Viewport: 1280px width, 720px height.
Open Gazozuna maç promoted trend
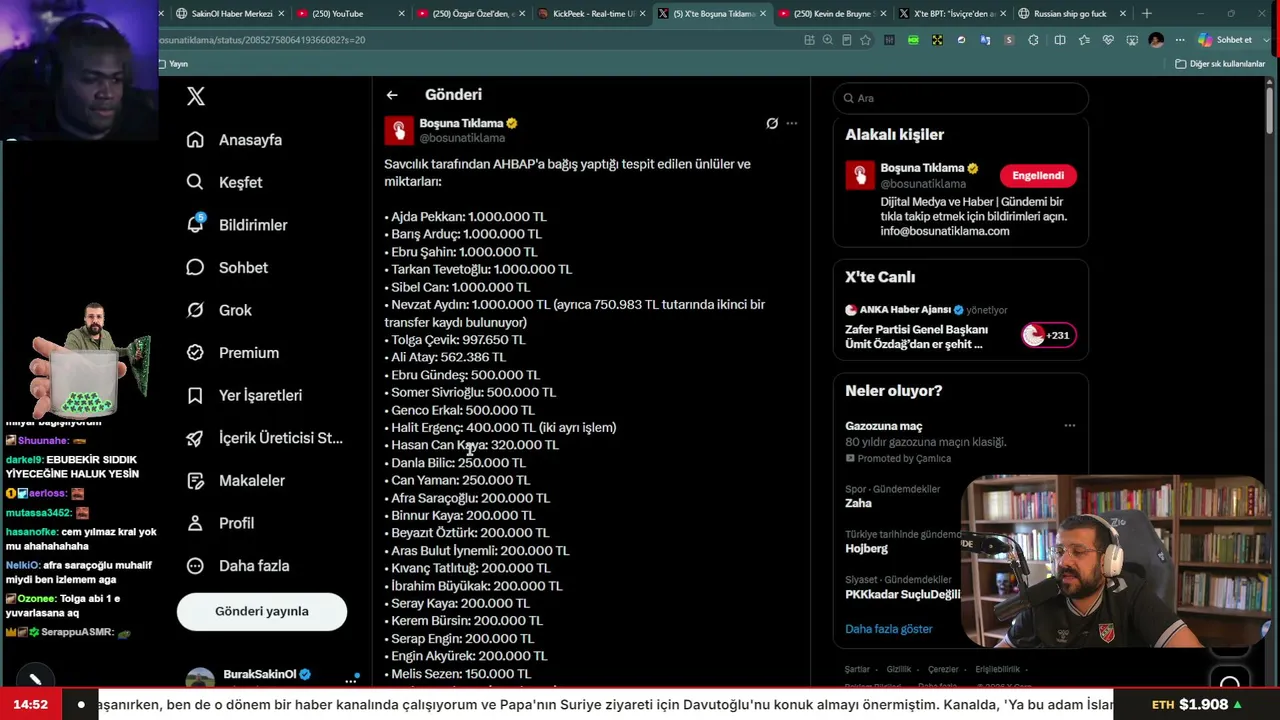[x=884, y=426]
